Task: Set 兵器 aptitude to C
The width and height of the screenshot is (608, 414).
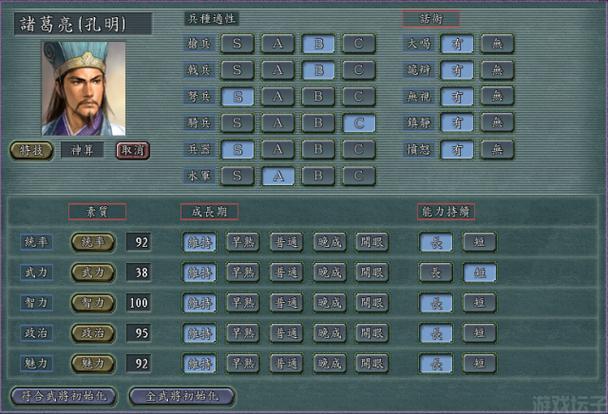Action: [359, 149]
